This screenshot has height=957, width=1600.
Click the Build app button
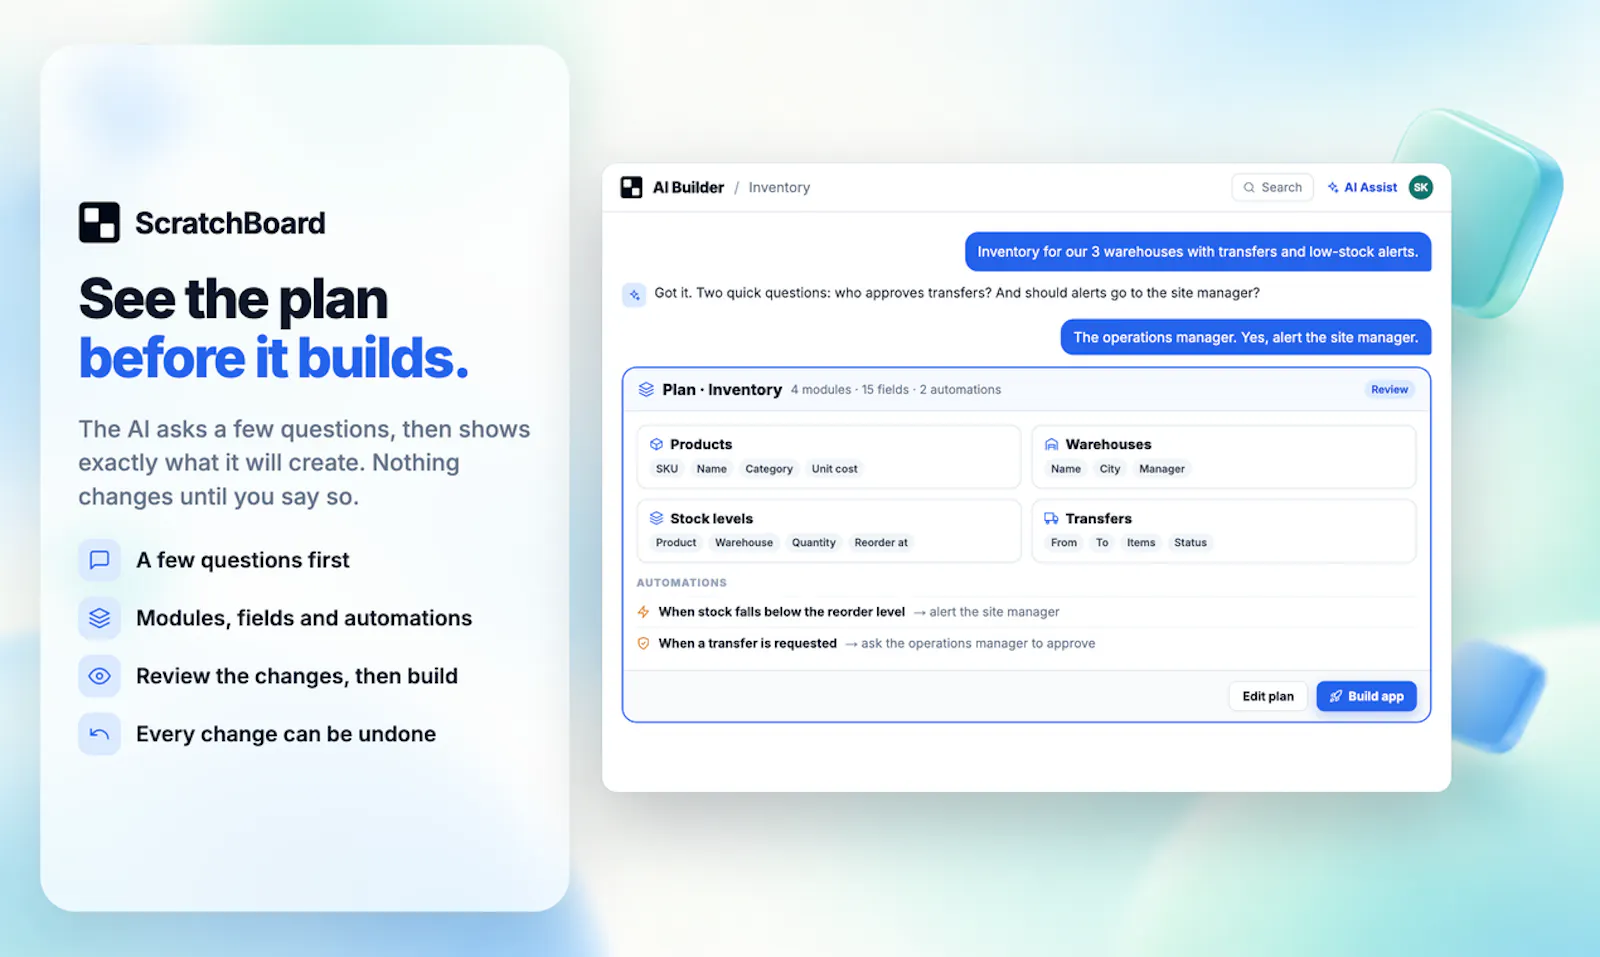point(1366,696)
